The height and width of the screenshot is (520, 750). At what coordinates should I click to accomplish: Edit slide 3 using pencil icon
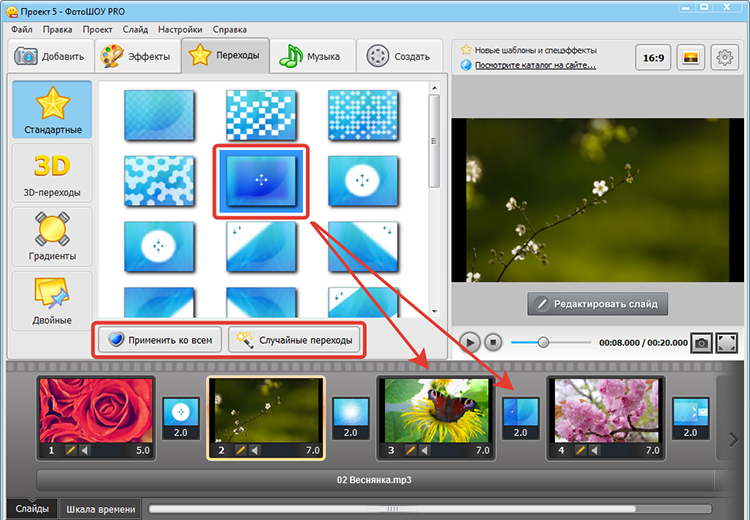point(410,450)
